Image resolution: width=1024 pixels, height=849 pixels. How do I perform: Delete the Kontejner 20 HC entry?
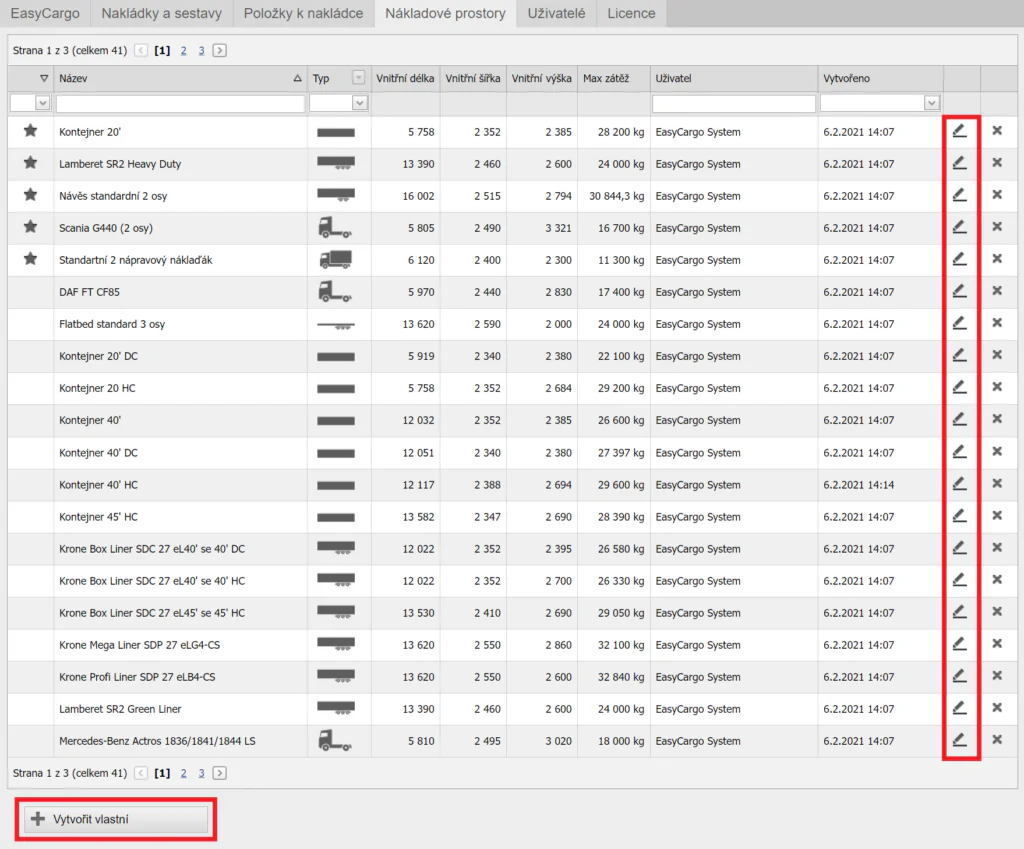[x=997, y=387]
